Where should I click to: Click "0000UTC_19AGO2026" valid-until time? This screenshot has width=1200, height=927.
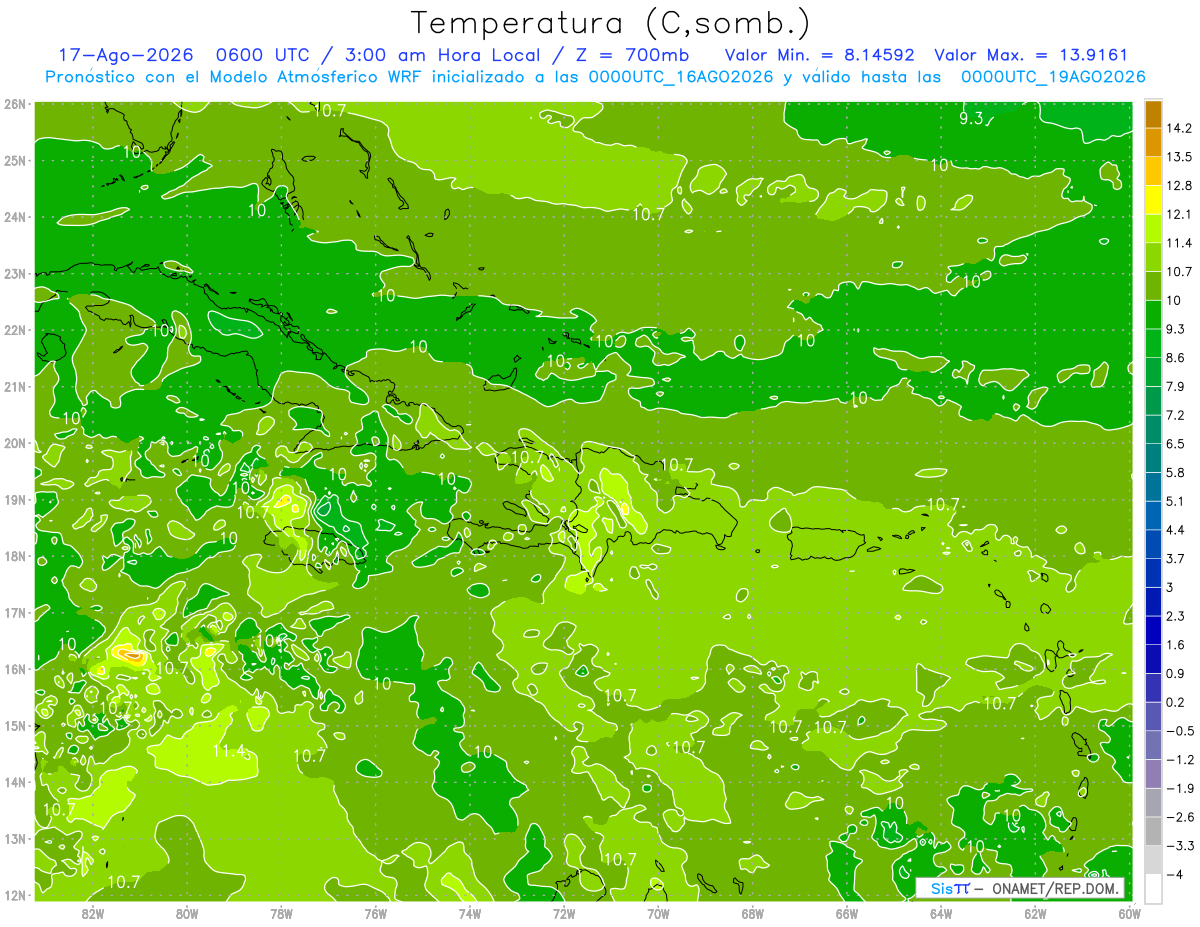coord(1052,77)
